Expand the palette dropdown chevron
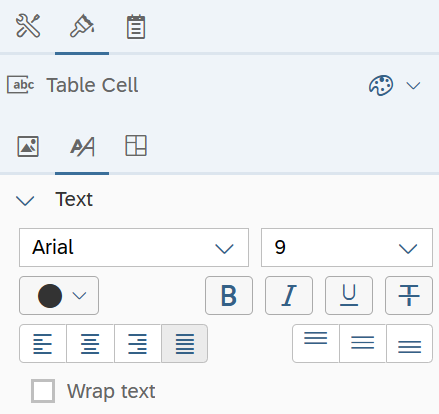The width and height of the screenshot is (439, 414). click(413, 86)
